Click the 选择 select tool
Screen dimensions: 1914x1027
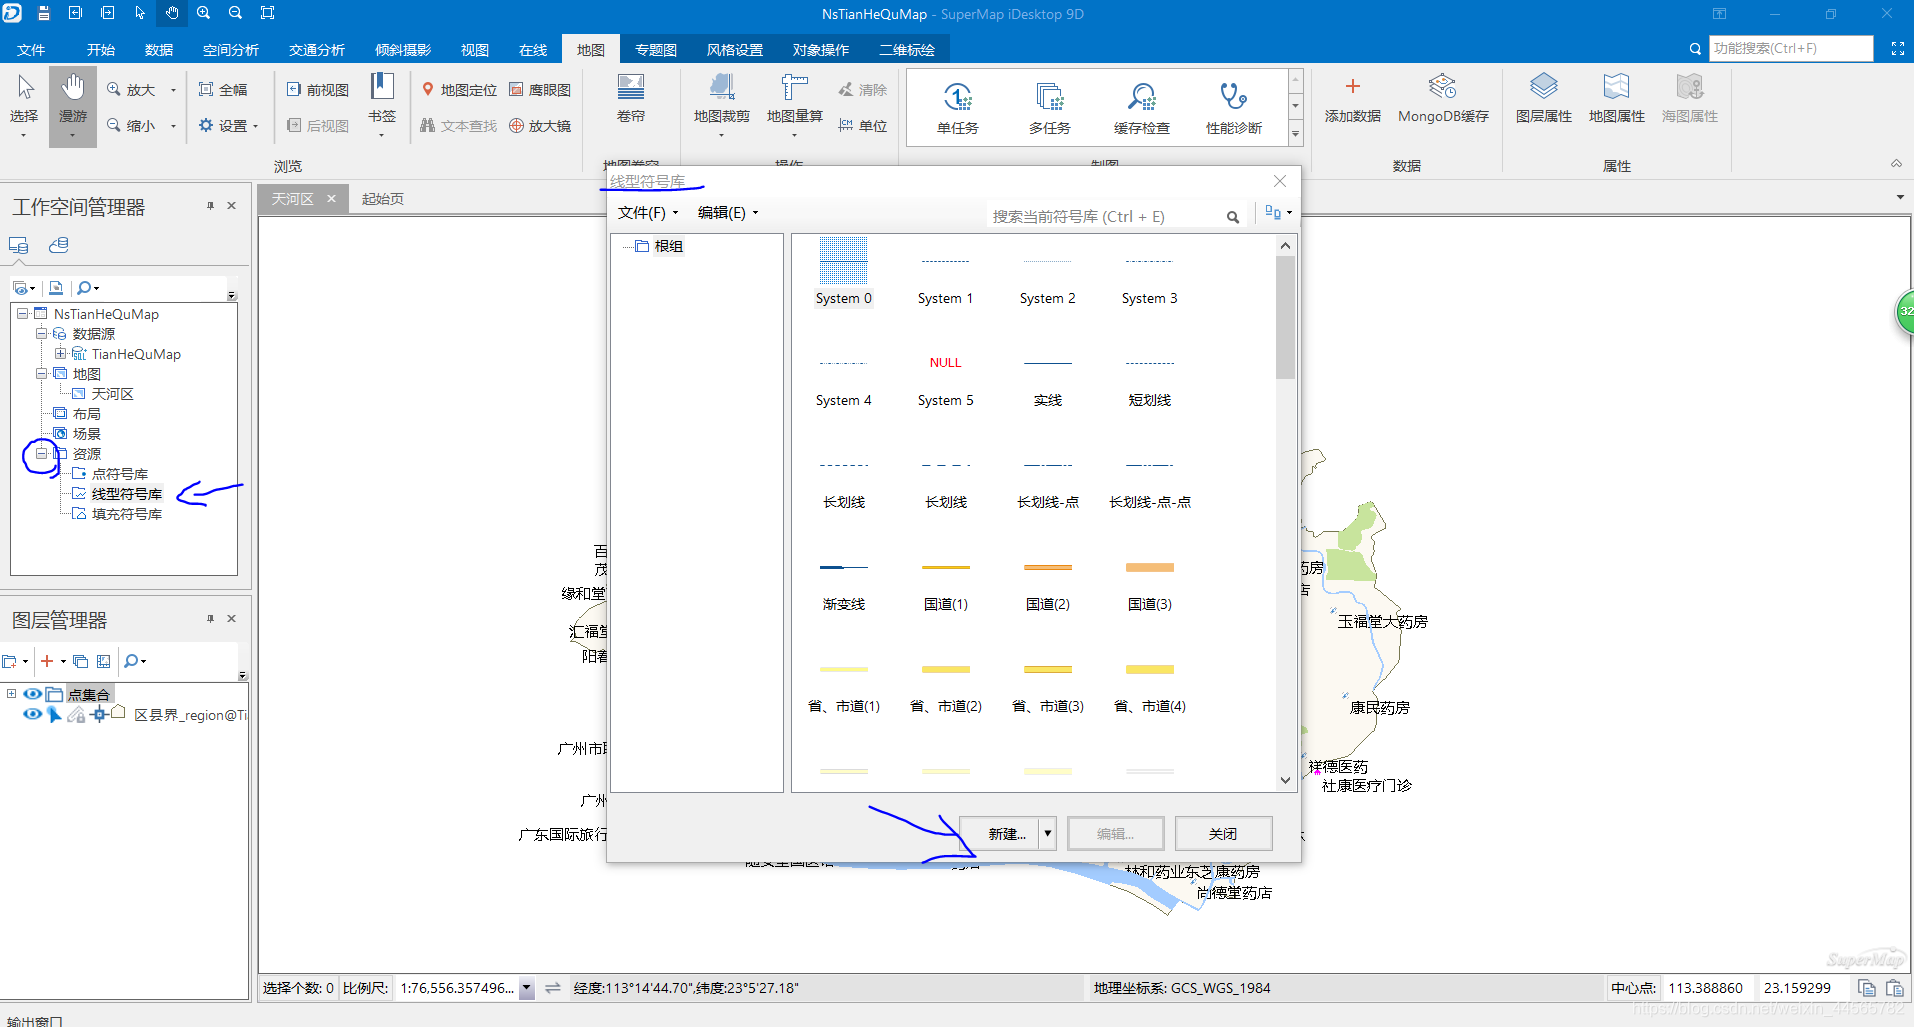point(24,105)
